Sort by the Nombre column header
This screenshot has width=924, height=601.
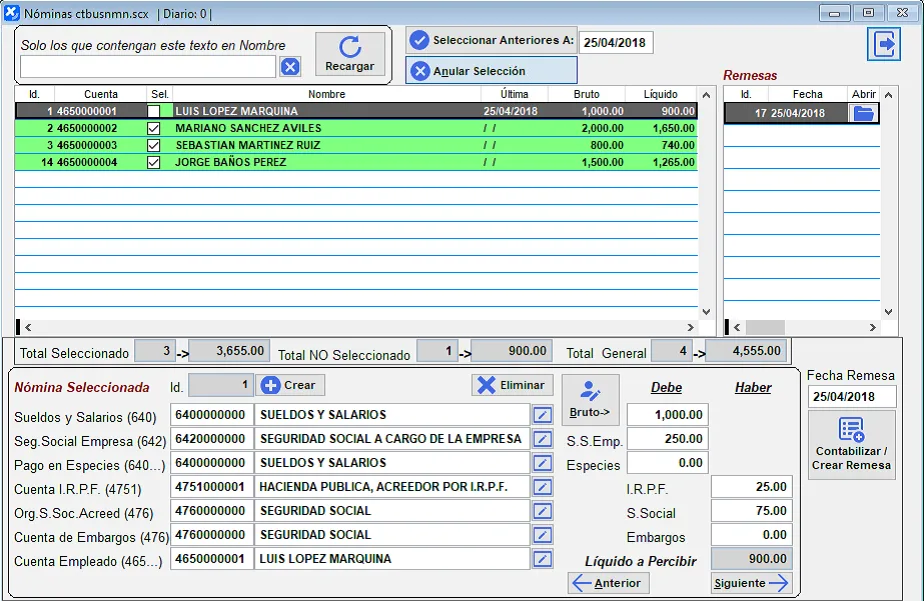327,94
